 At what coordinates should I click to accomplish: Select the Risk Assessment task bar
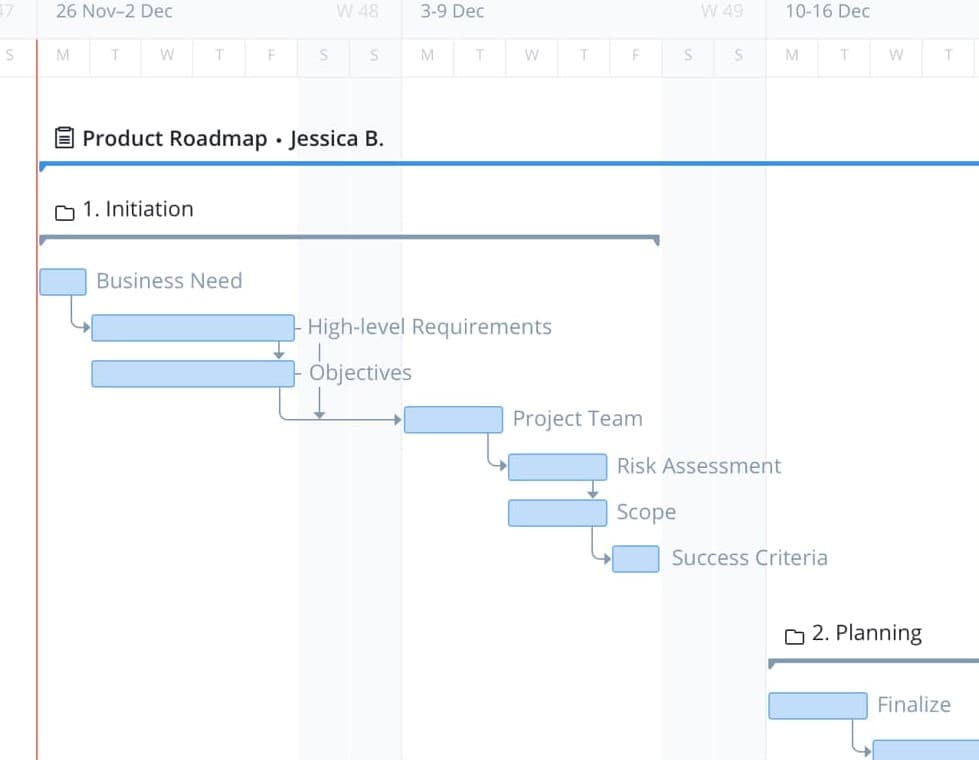(558, 467)
